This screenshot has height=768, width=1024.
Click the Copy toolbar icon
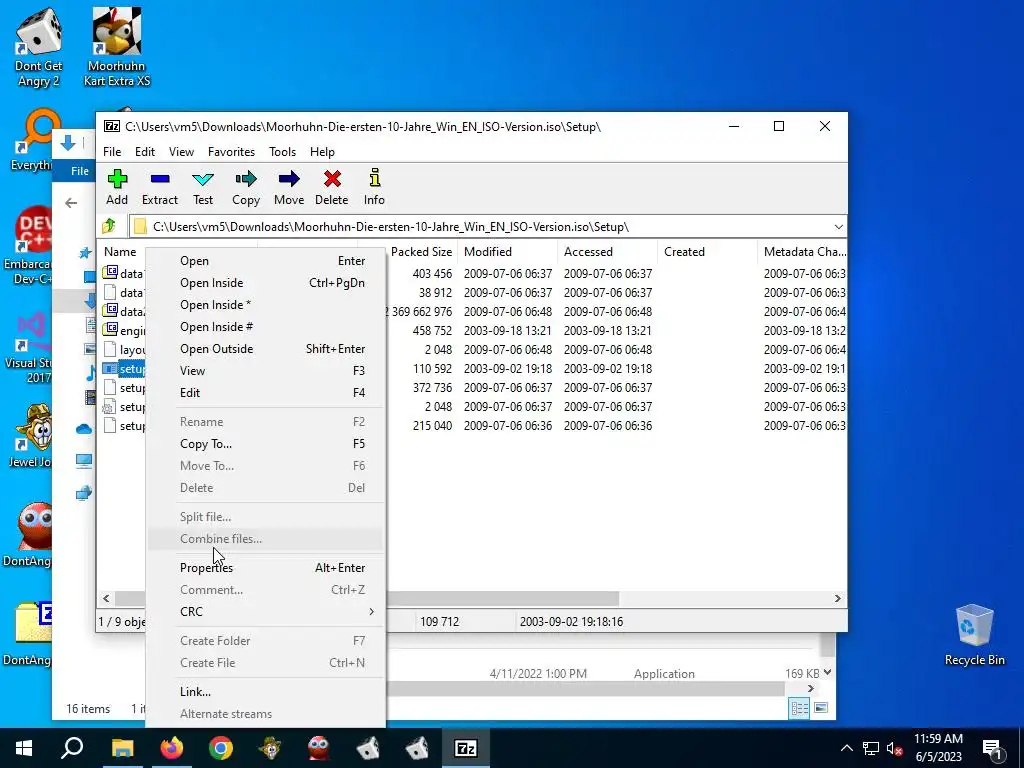click(x=246, y=179)
